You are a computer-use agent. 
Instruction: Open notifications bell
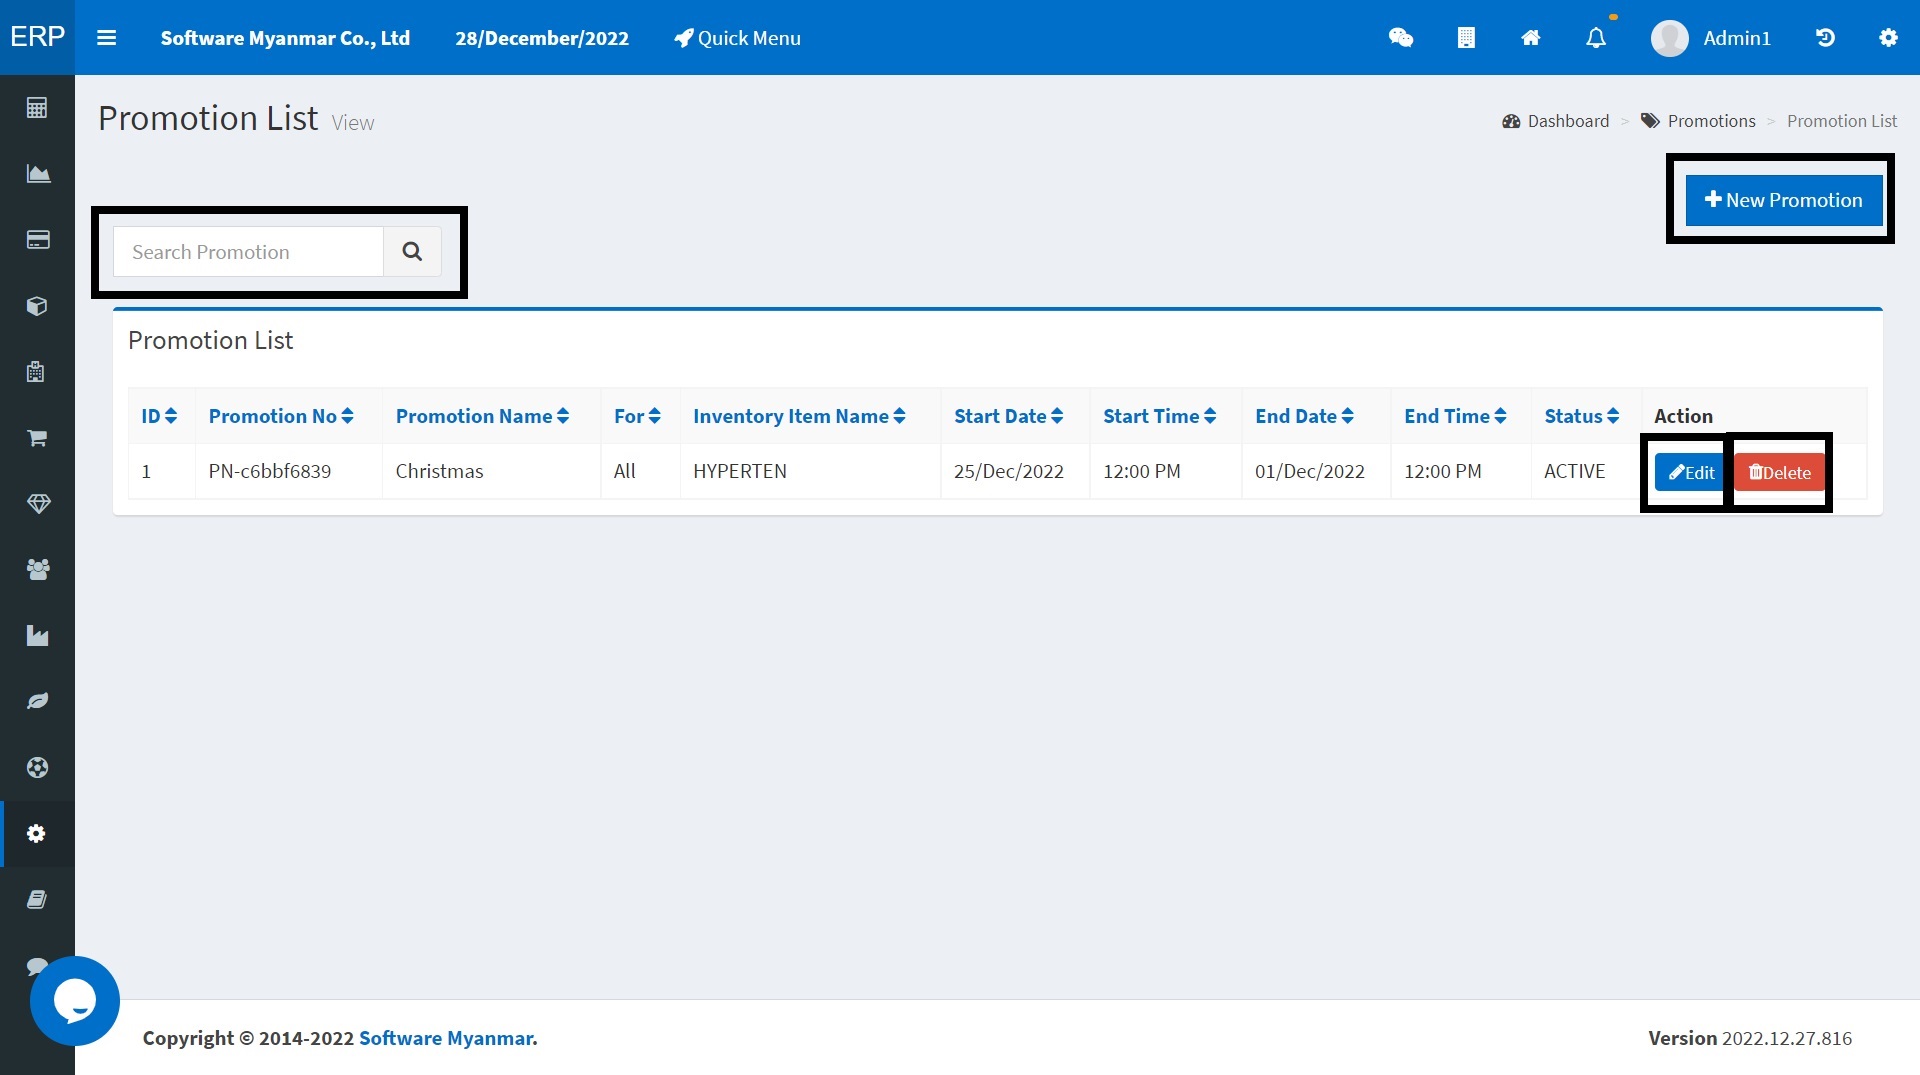pyautogui.click(x=1596, y=38)
